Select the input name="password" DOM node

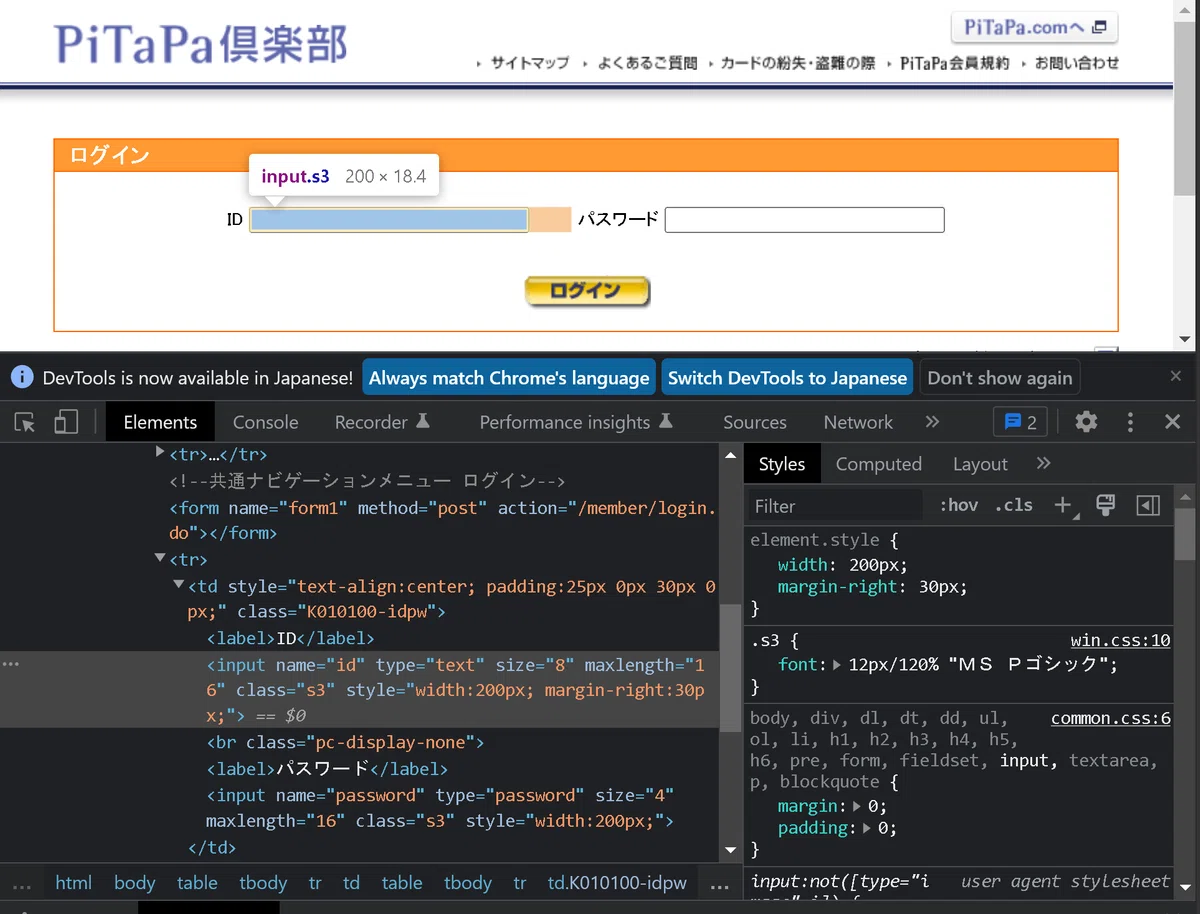pos(440,808)
